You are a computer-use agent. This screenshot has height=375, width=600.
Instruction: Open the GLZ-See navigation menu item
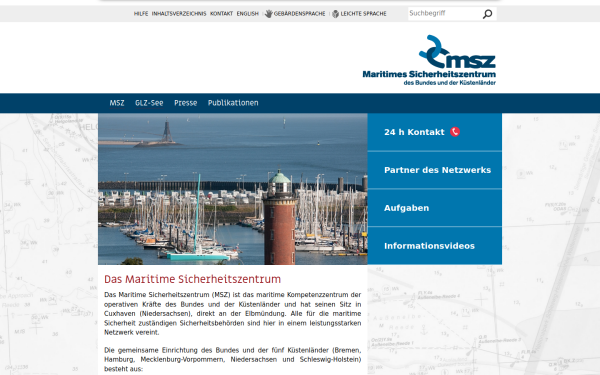tap(149, 103)
